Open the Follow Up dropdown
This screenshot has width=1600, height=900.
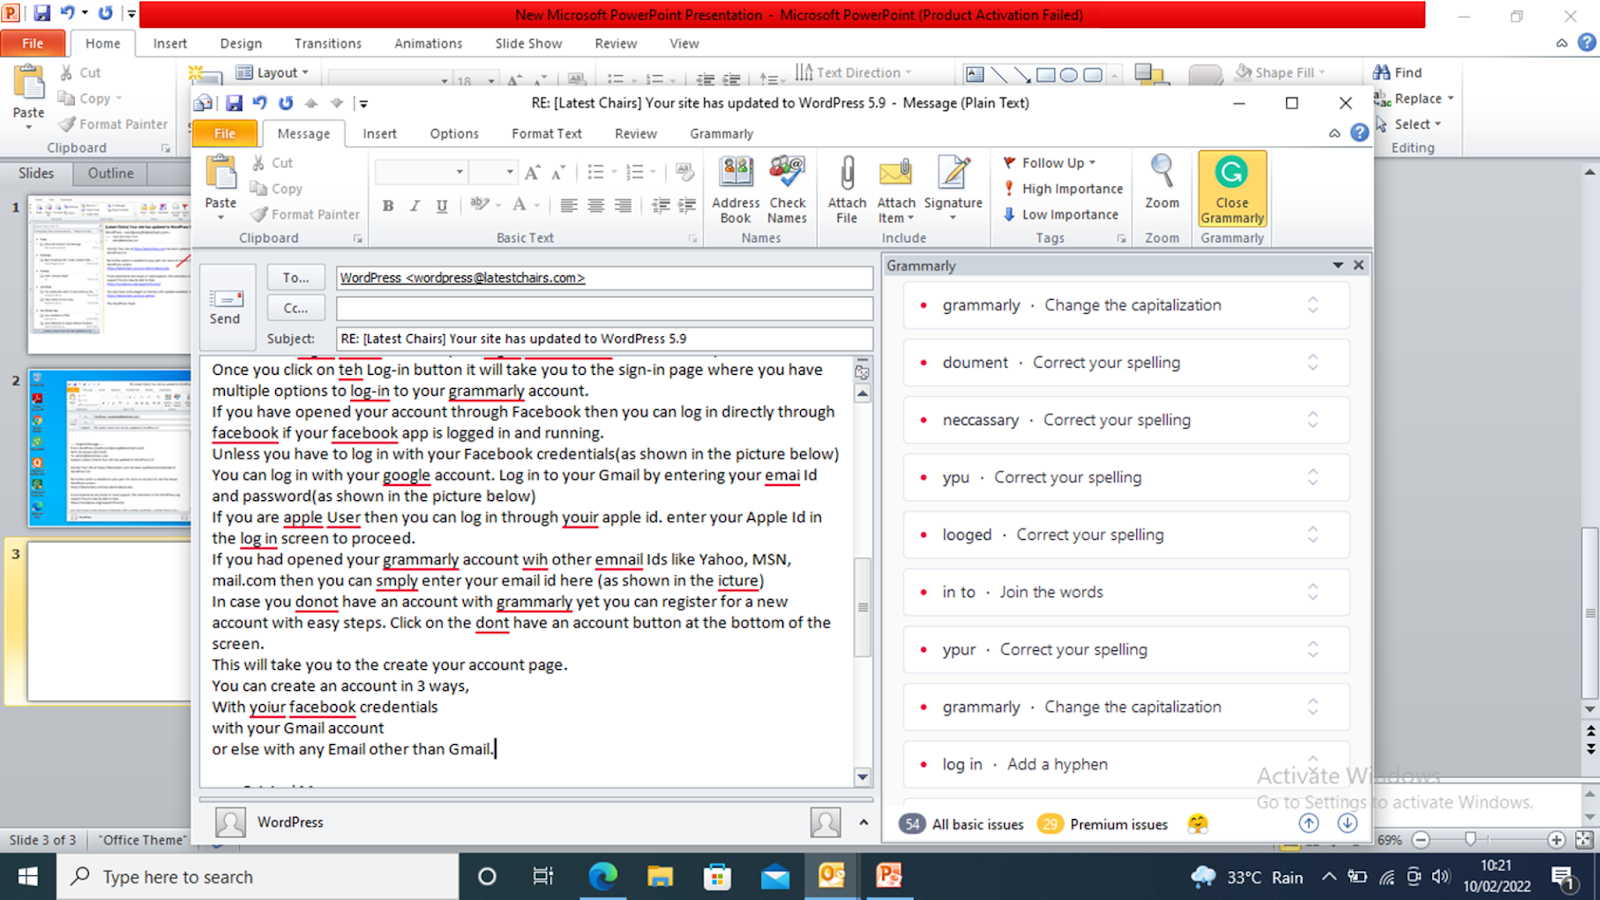click(1049, 163)
